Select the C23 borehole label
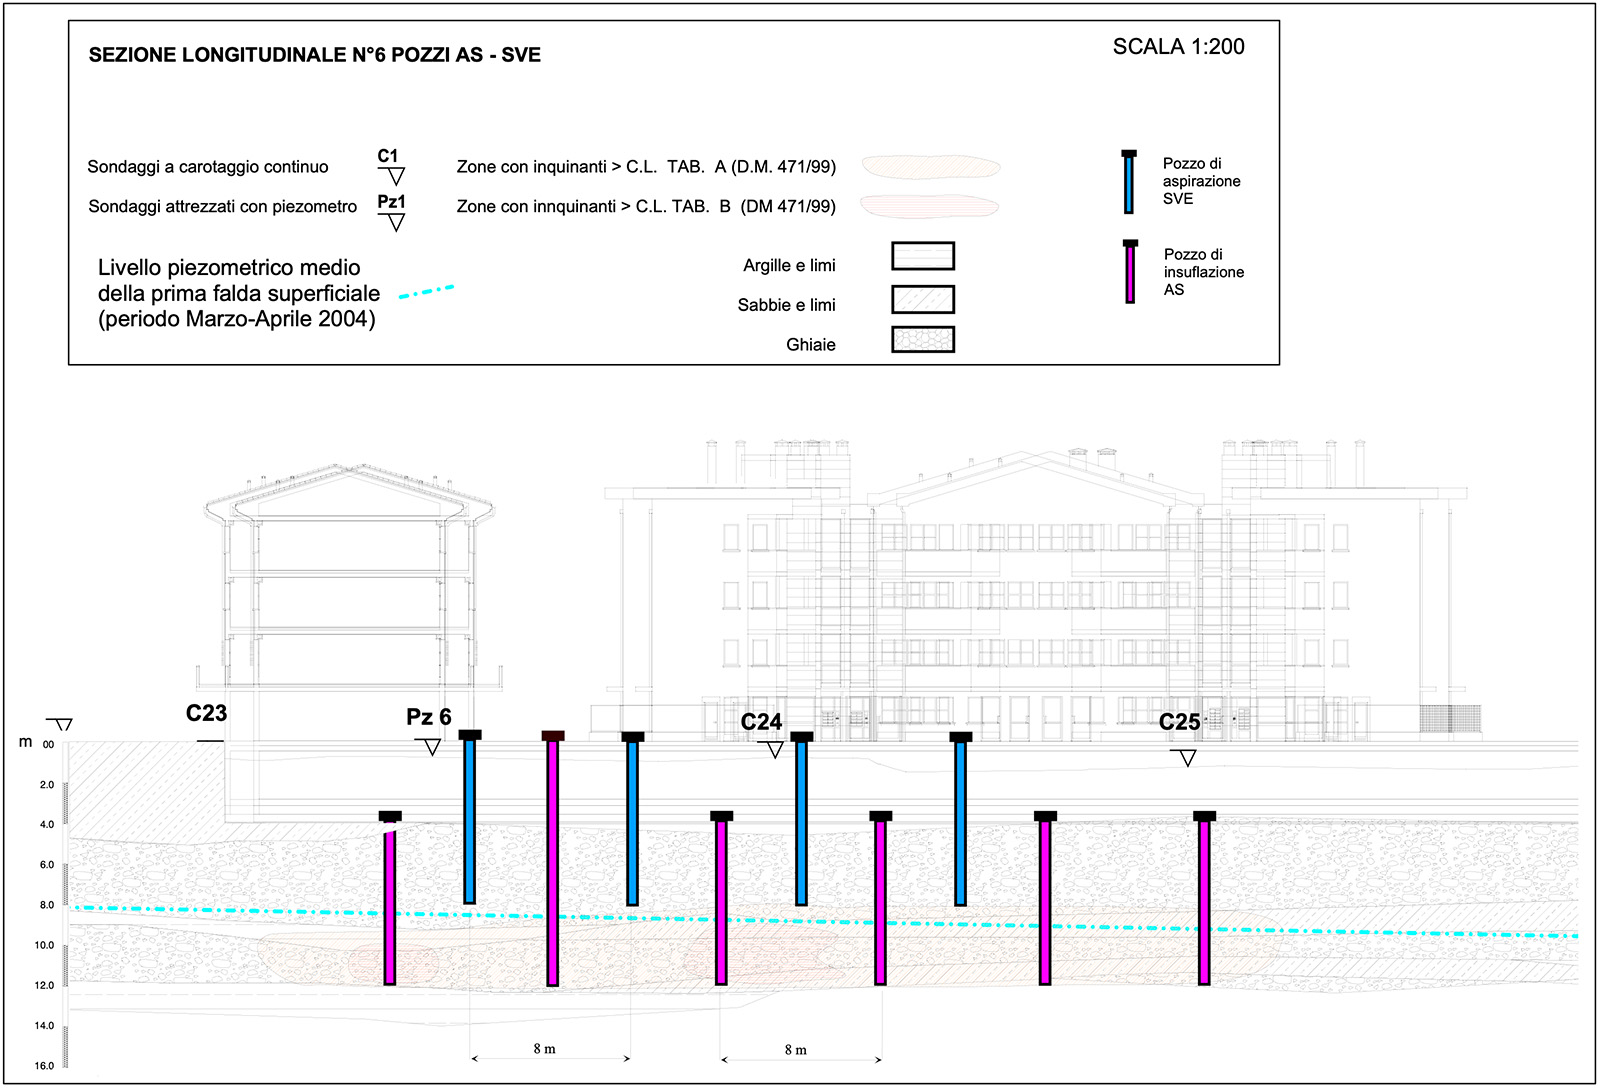 (x=206, y=714)
